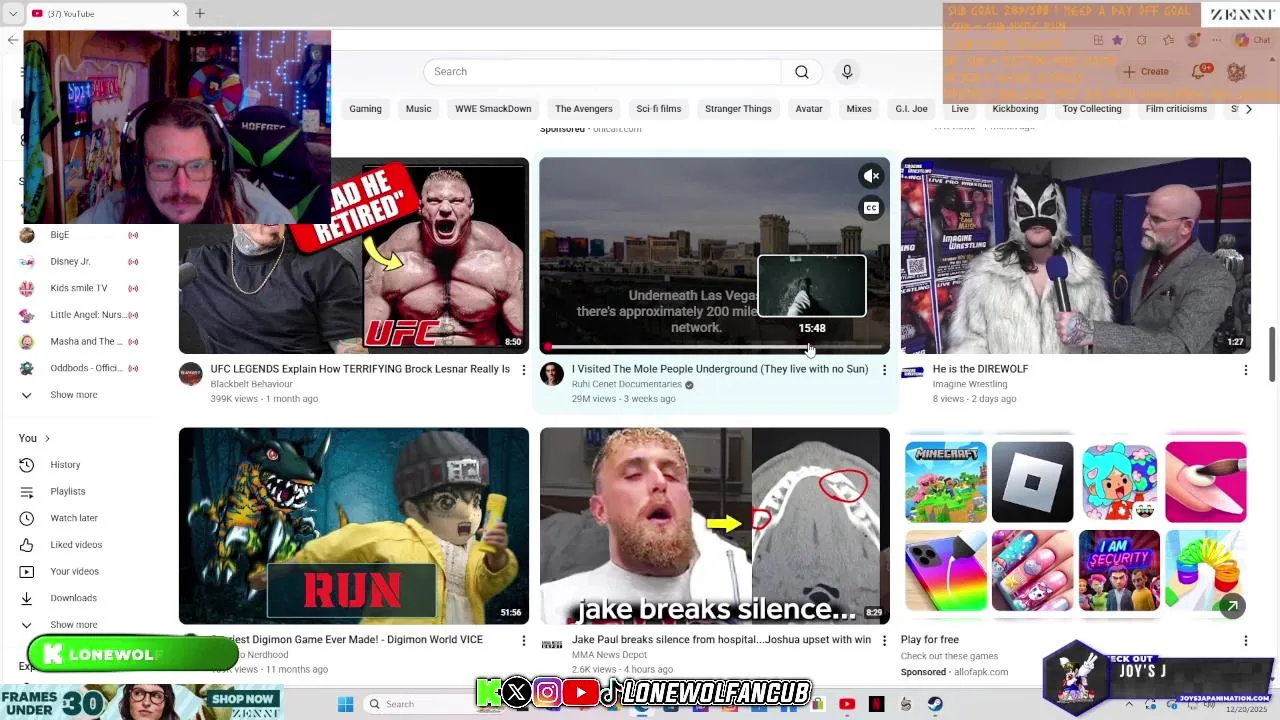Seek in the Mole People preview progress bar
The width and height of the screenshot is (1280, 720).
click(x=714, y=347)
